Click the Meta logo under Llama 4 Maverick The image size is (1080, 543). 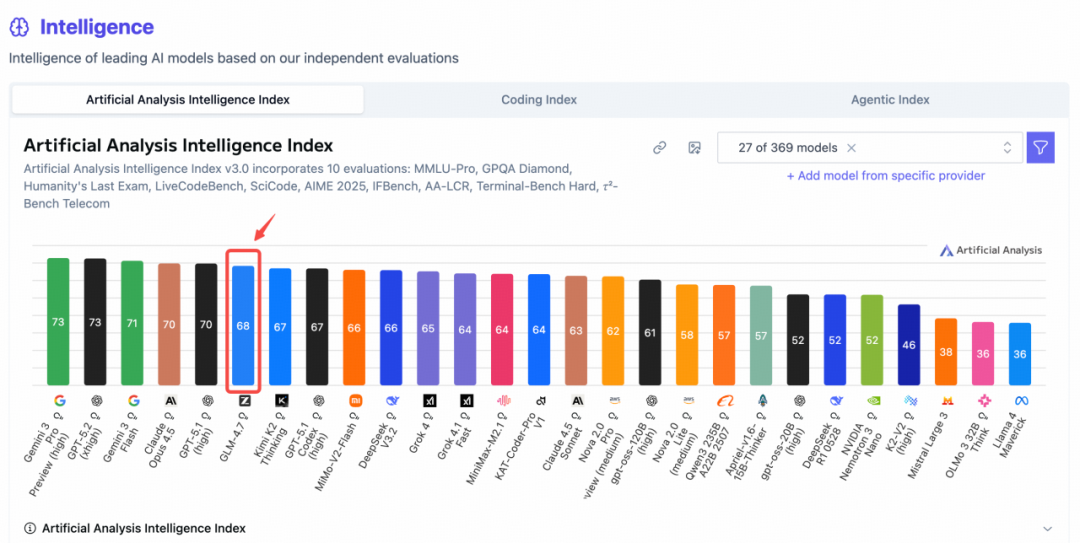(1022, 400)
